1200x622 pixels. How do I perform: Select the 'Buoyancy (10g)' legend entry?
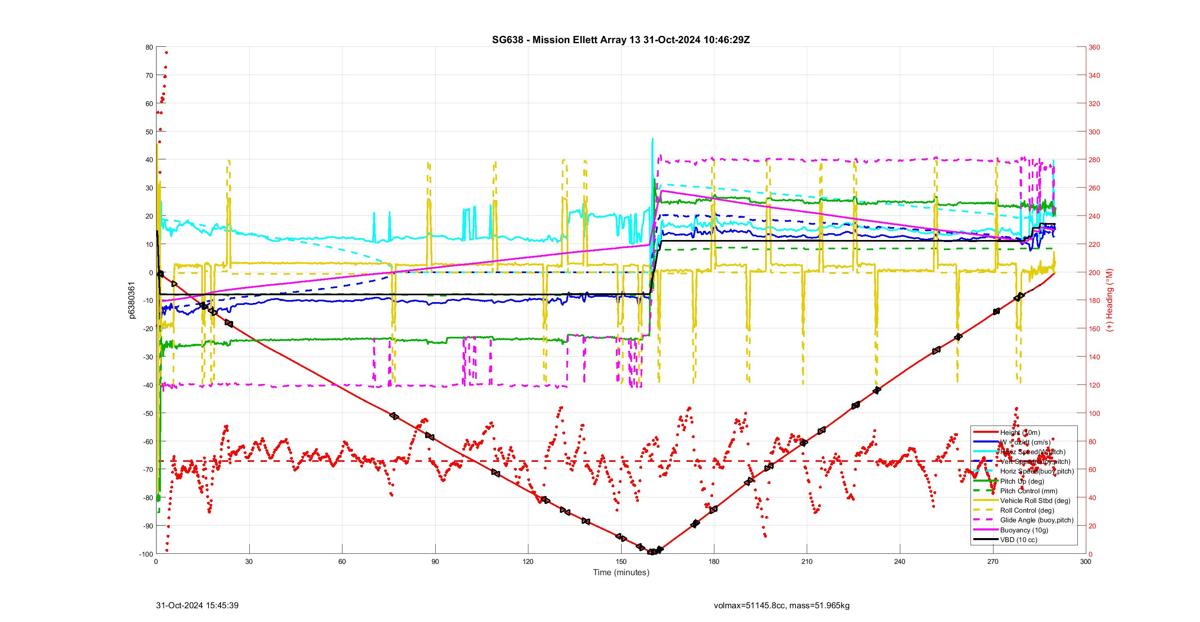[x=1024, y=530]
